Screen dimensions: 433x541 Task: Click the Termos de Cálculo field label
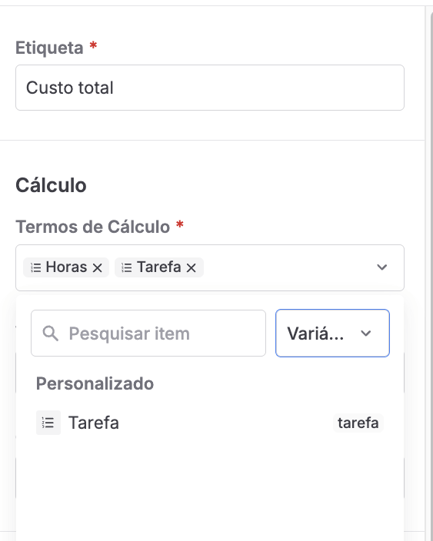pyautogui.click(x=93, y=227)
